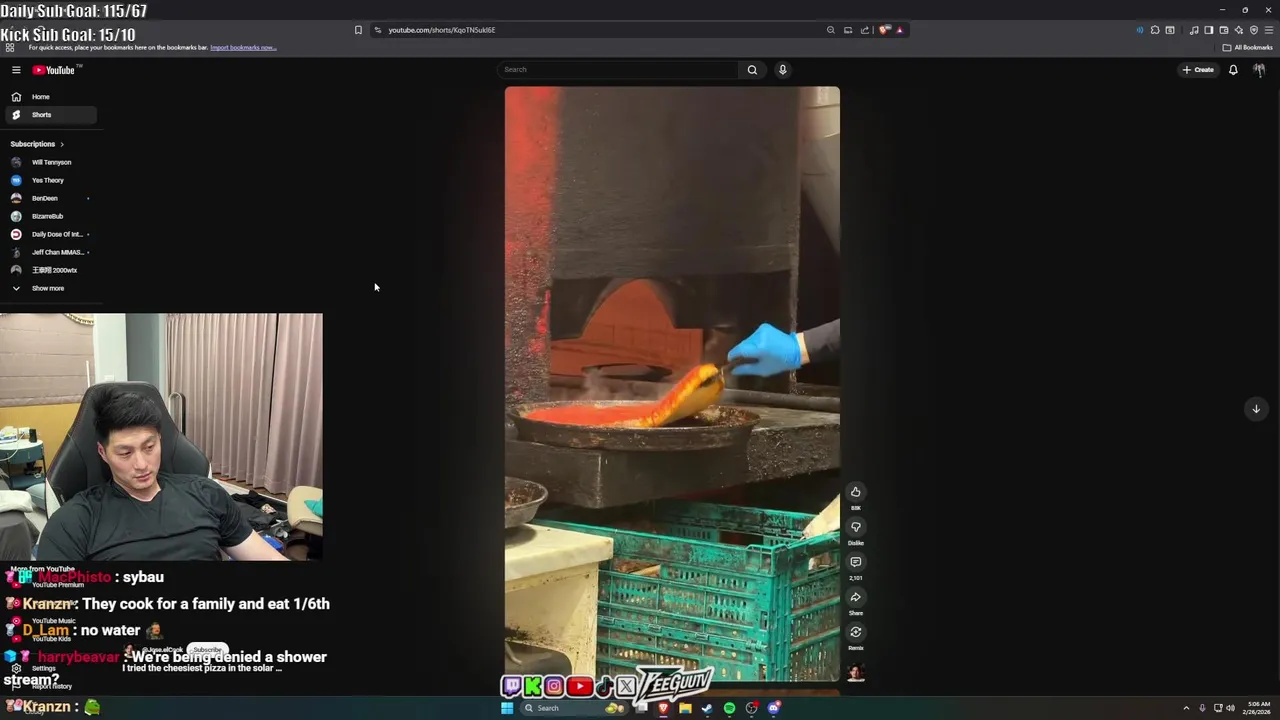Like the Short with thumbs up
Viewport: 1280px width, 720px height.
click(x=855, y=492)
